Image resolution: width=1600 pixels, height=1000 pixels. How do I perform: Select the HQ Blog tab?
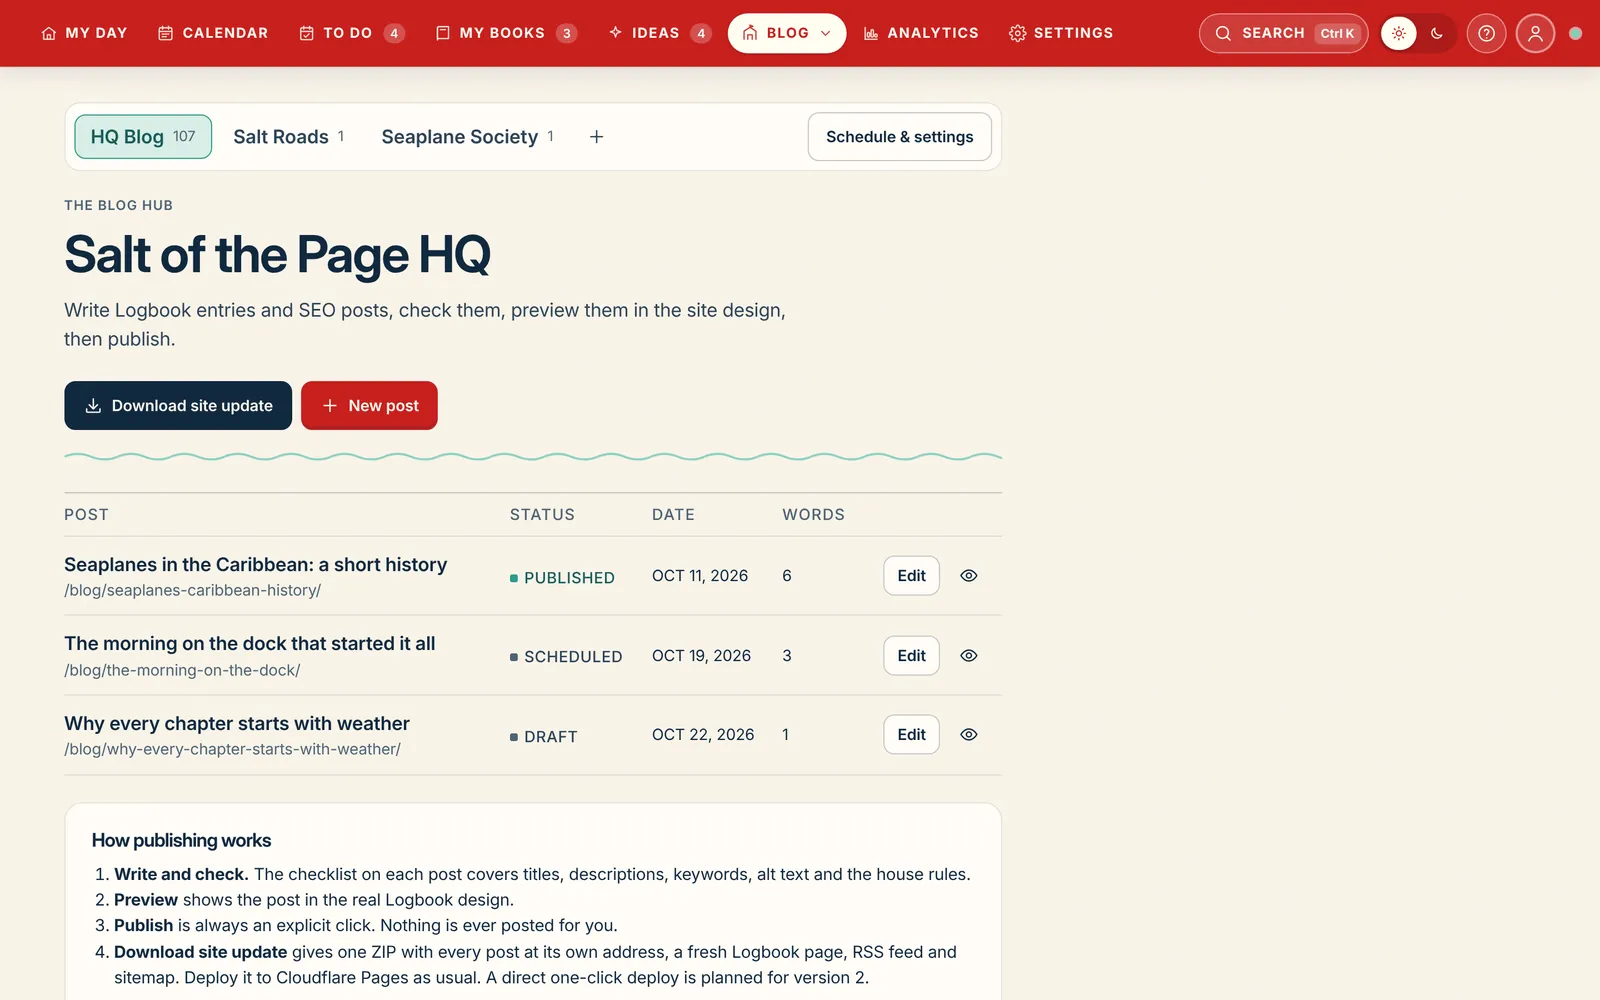click(143, 137)
